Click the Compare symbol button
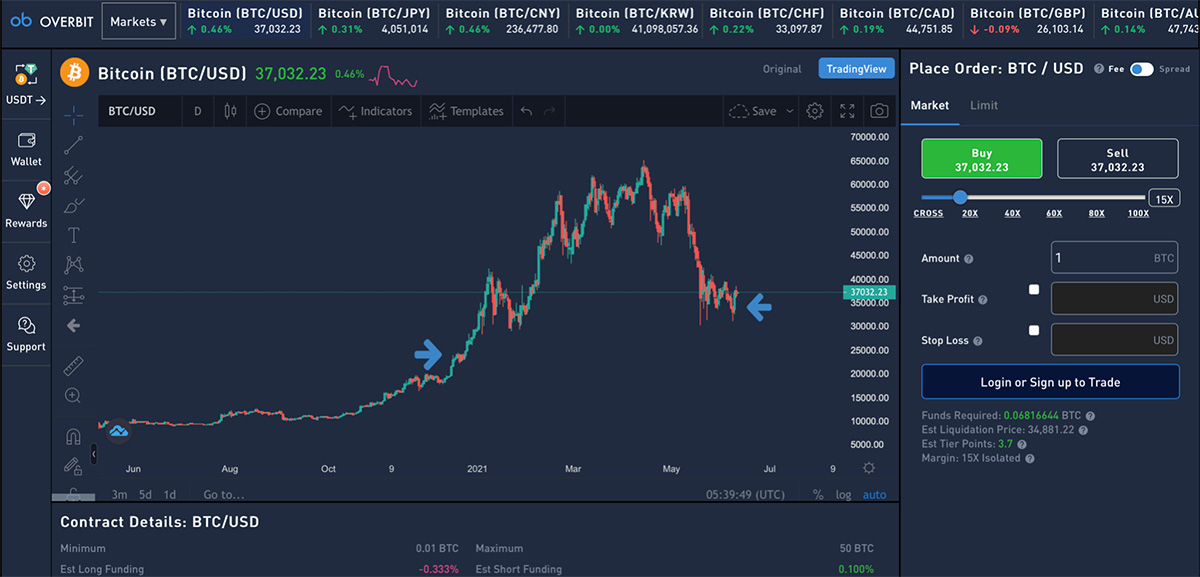Screen dimensions: 1200x577 point(288,111)
